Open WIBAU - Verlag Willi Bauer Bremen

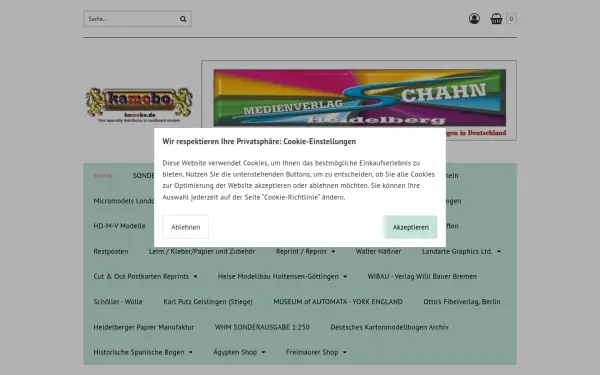point(422,276)
